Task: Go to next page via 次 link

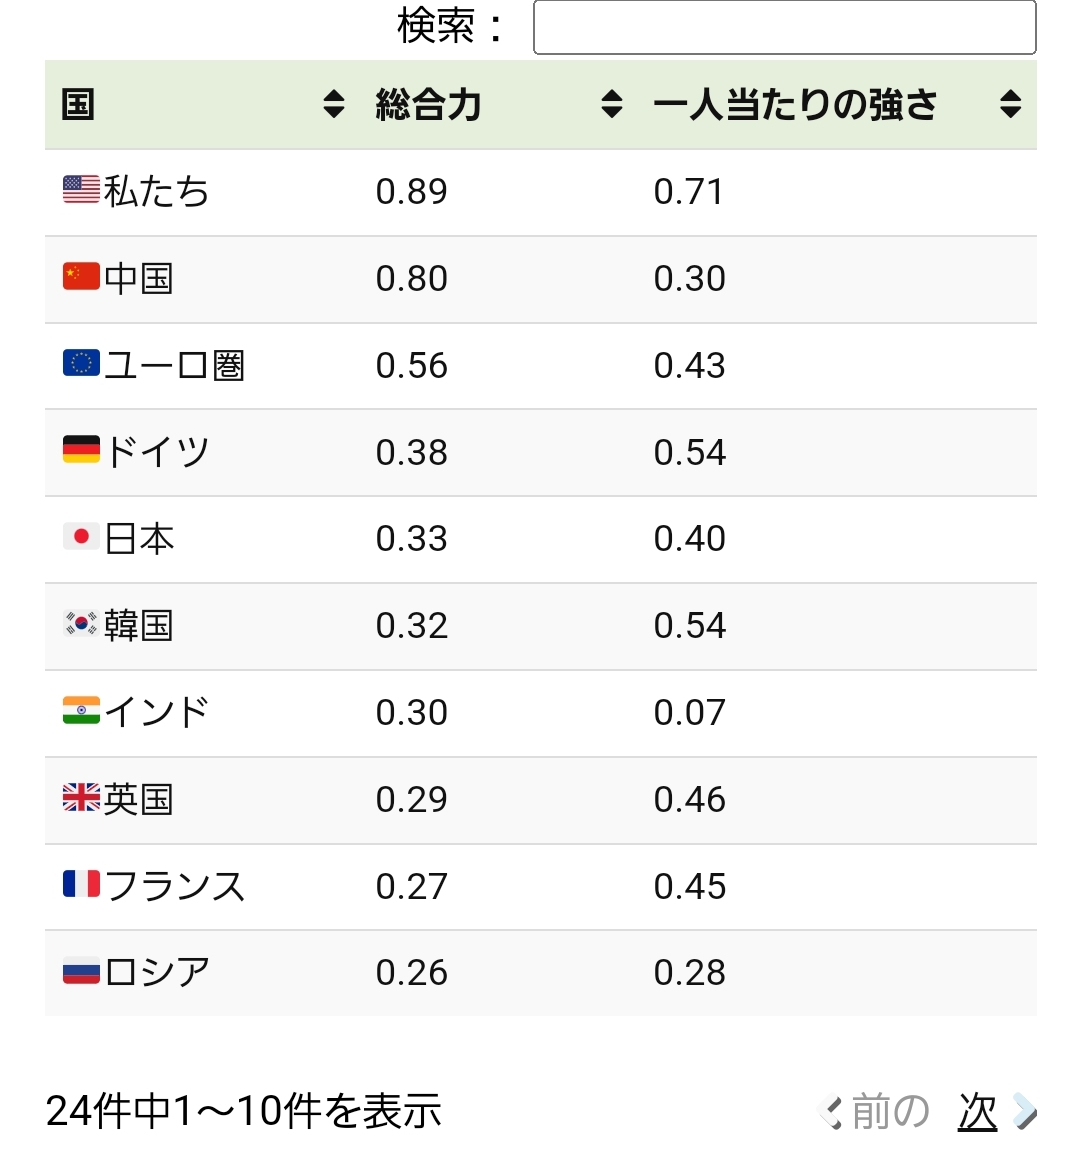Action: point(977,1111)
